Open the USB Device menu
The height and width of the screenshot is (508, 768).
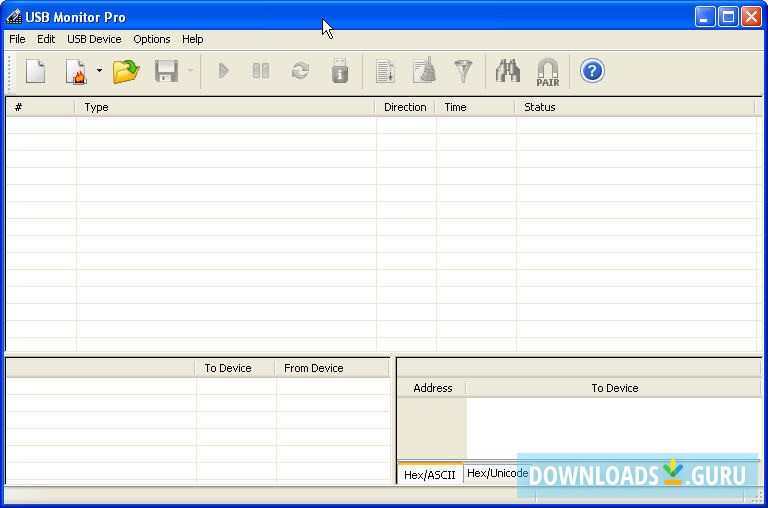pos(94,39)
